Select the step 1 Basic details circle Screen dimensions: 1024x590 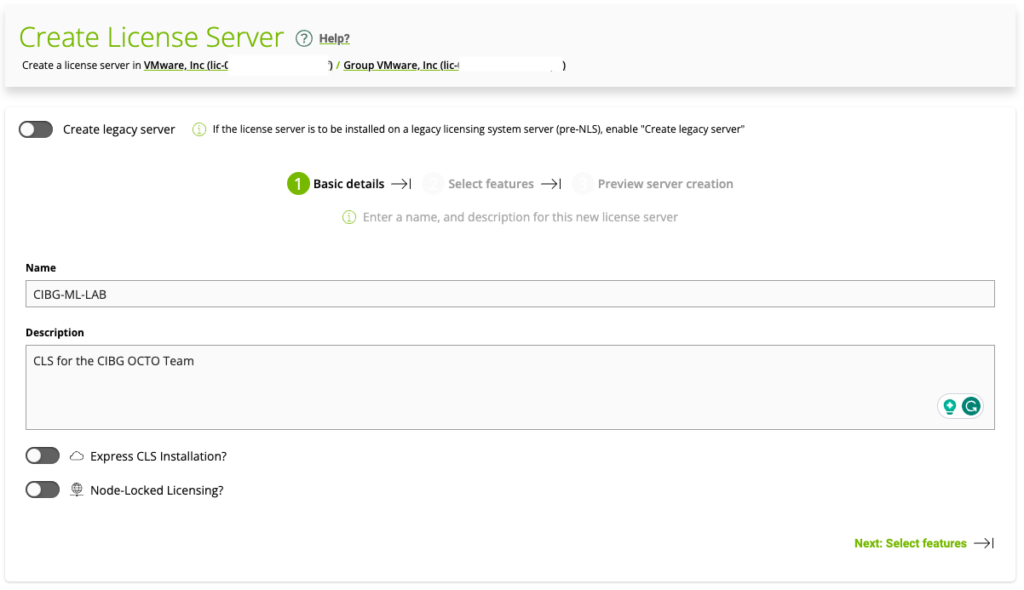coord(297,184)
